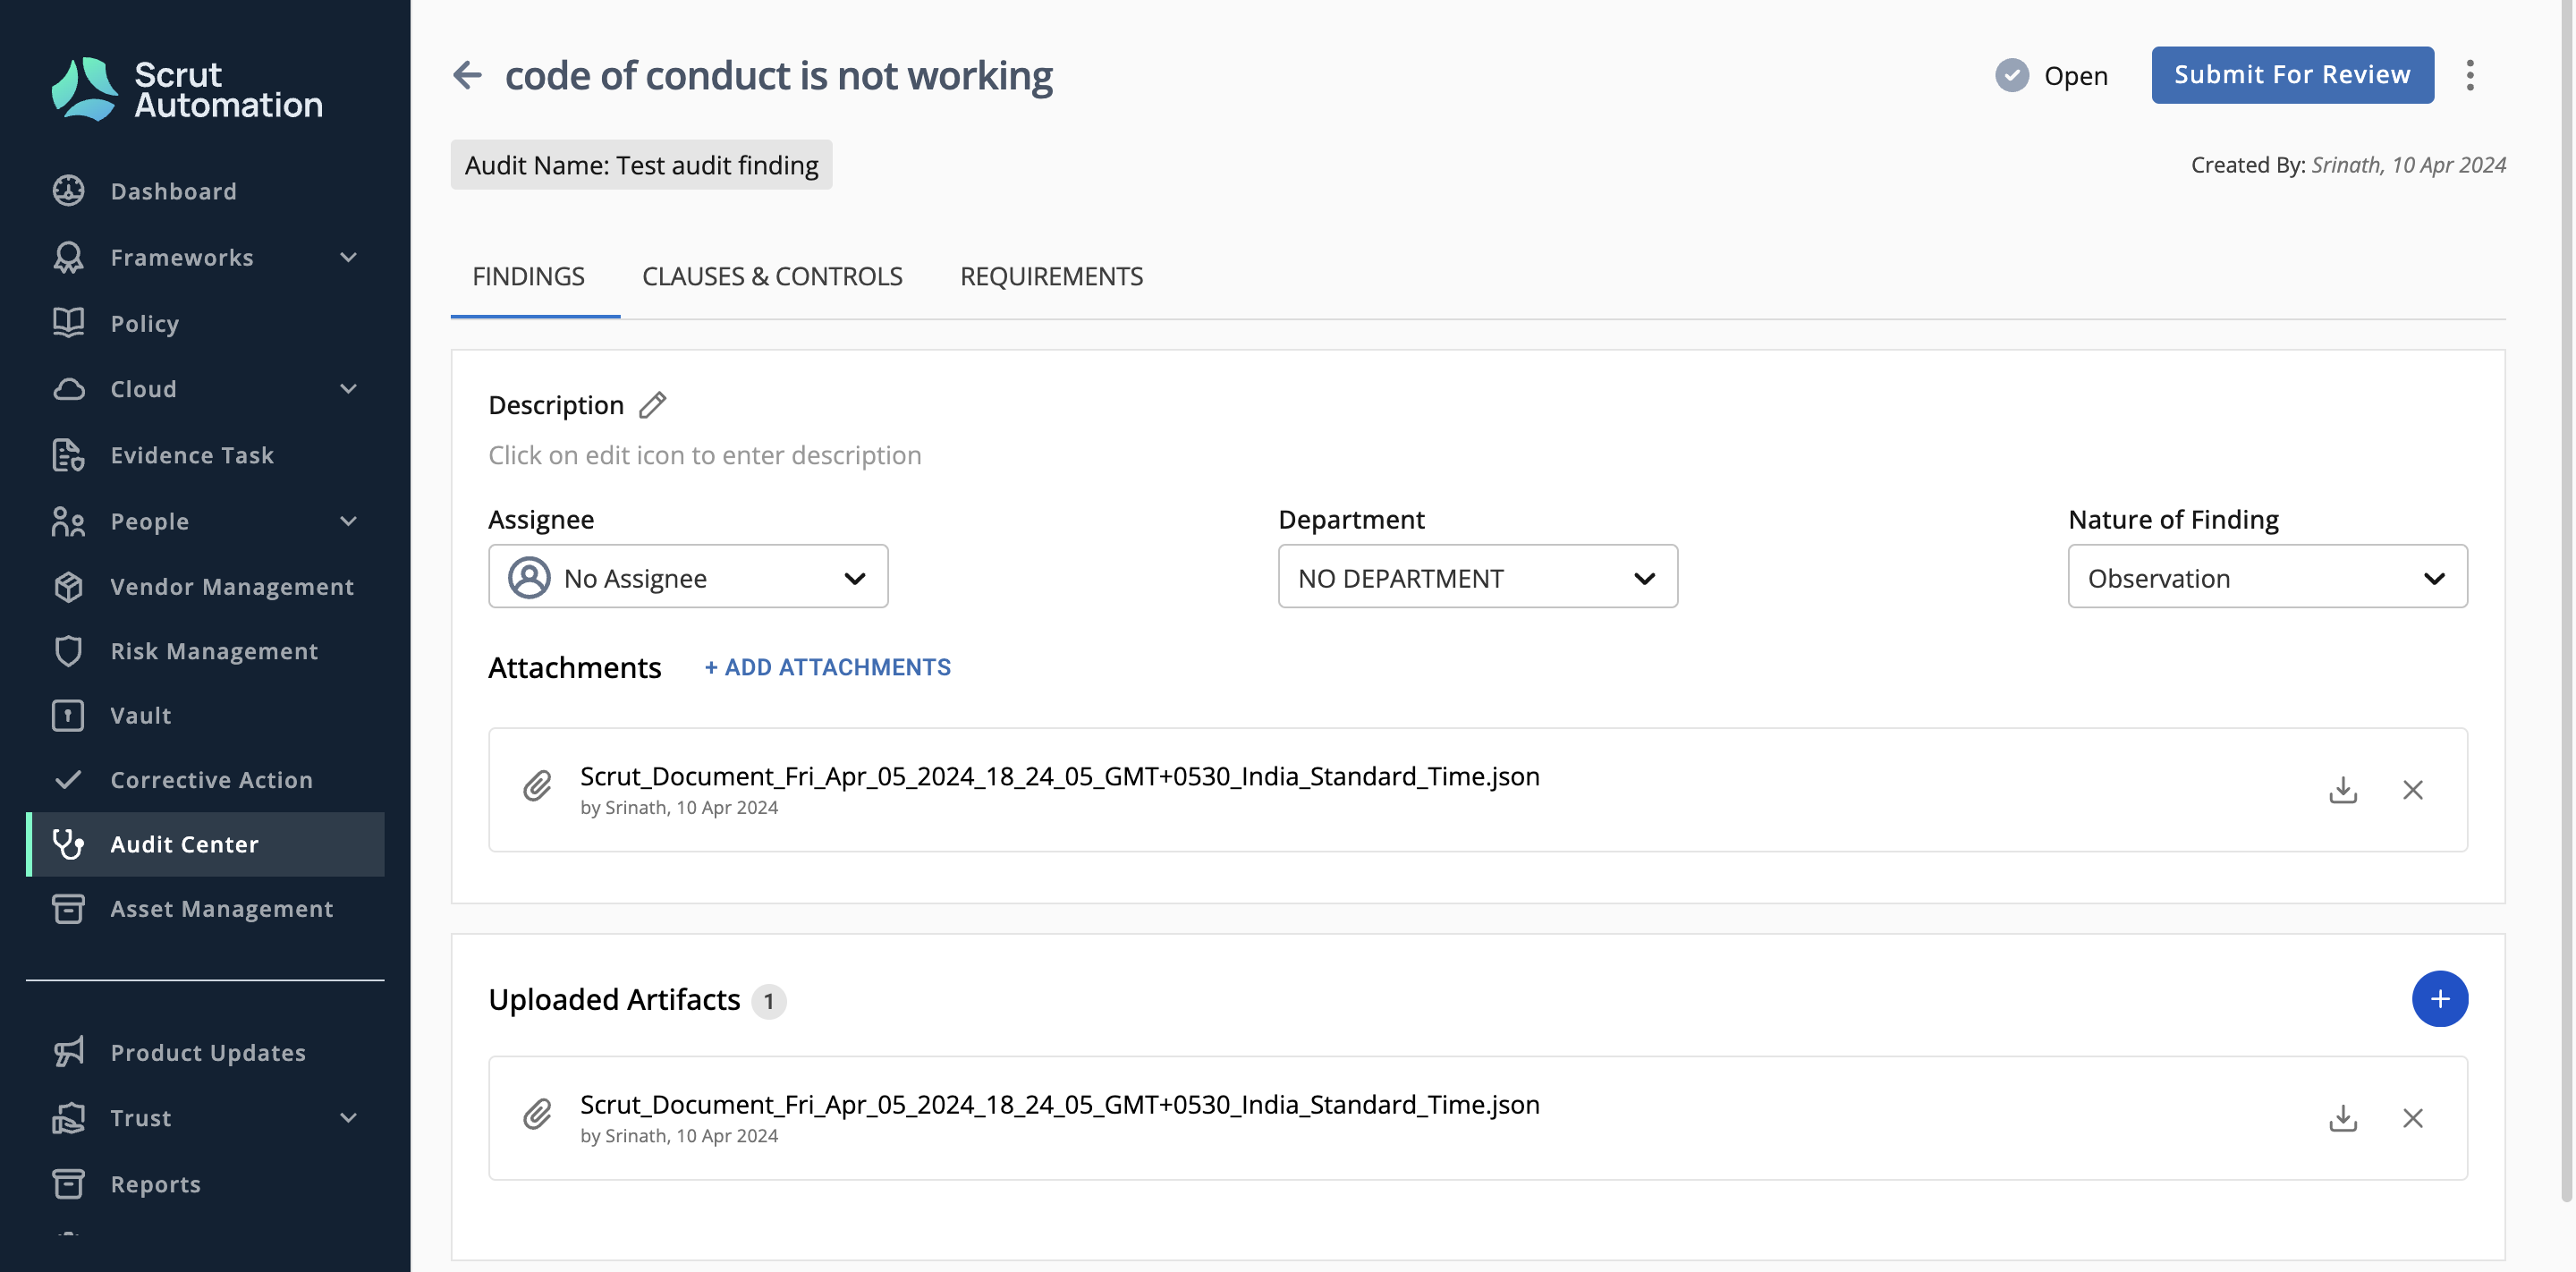Open Risk Management menu item
This screenshot has width=2576, height=1272.
(x=214, y=651)
